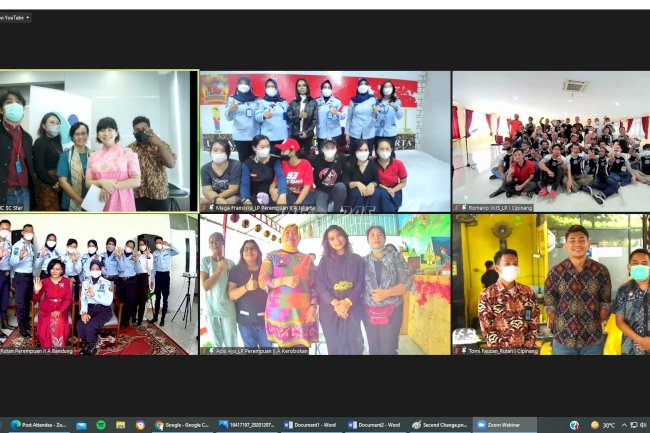Select the IC SC Star video tile
Image resolution: width=650 pixels, height=433 pixels.
click(x=99, y=140)
